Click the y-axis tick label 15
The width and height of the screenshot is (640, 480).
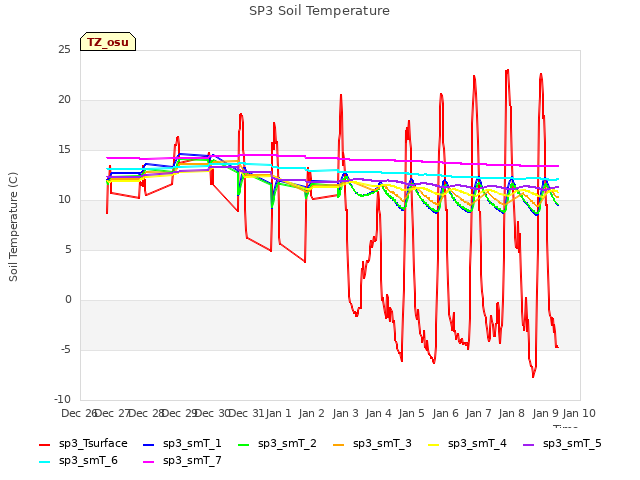(x=64, y=150)
